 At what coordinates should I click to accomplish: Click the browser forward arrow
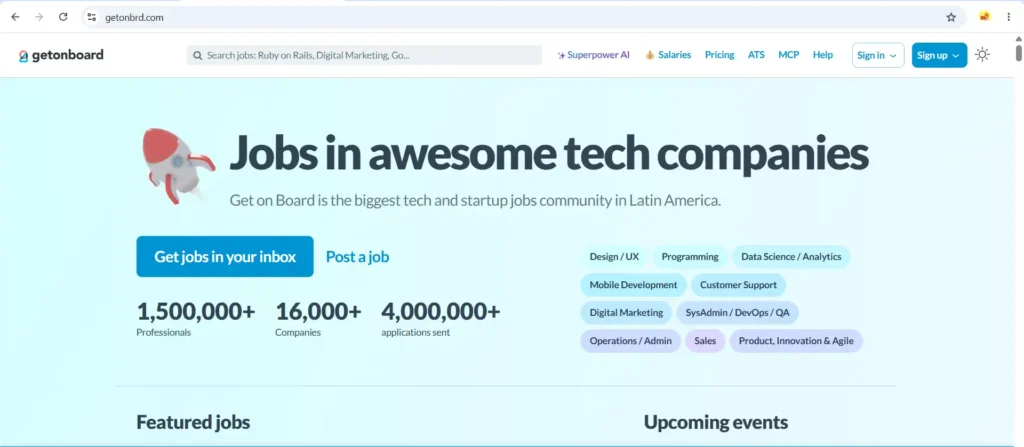click(x=39, y=17)
